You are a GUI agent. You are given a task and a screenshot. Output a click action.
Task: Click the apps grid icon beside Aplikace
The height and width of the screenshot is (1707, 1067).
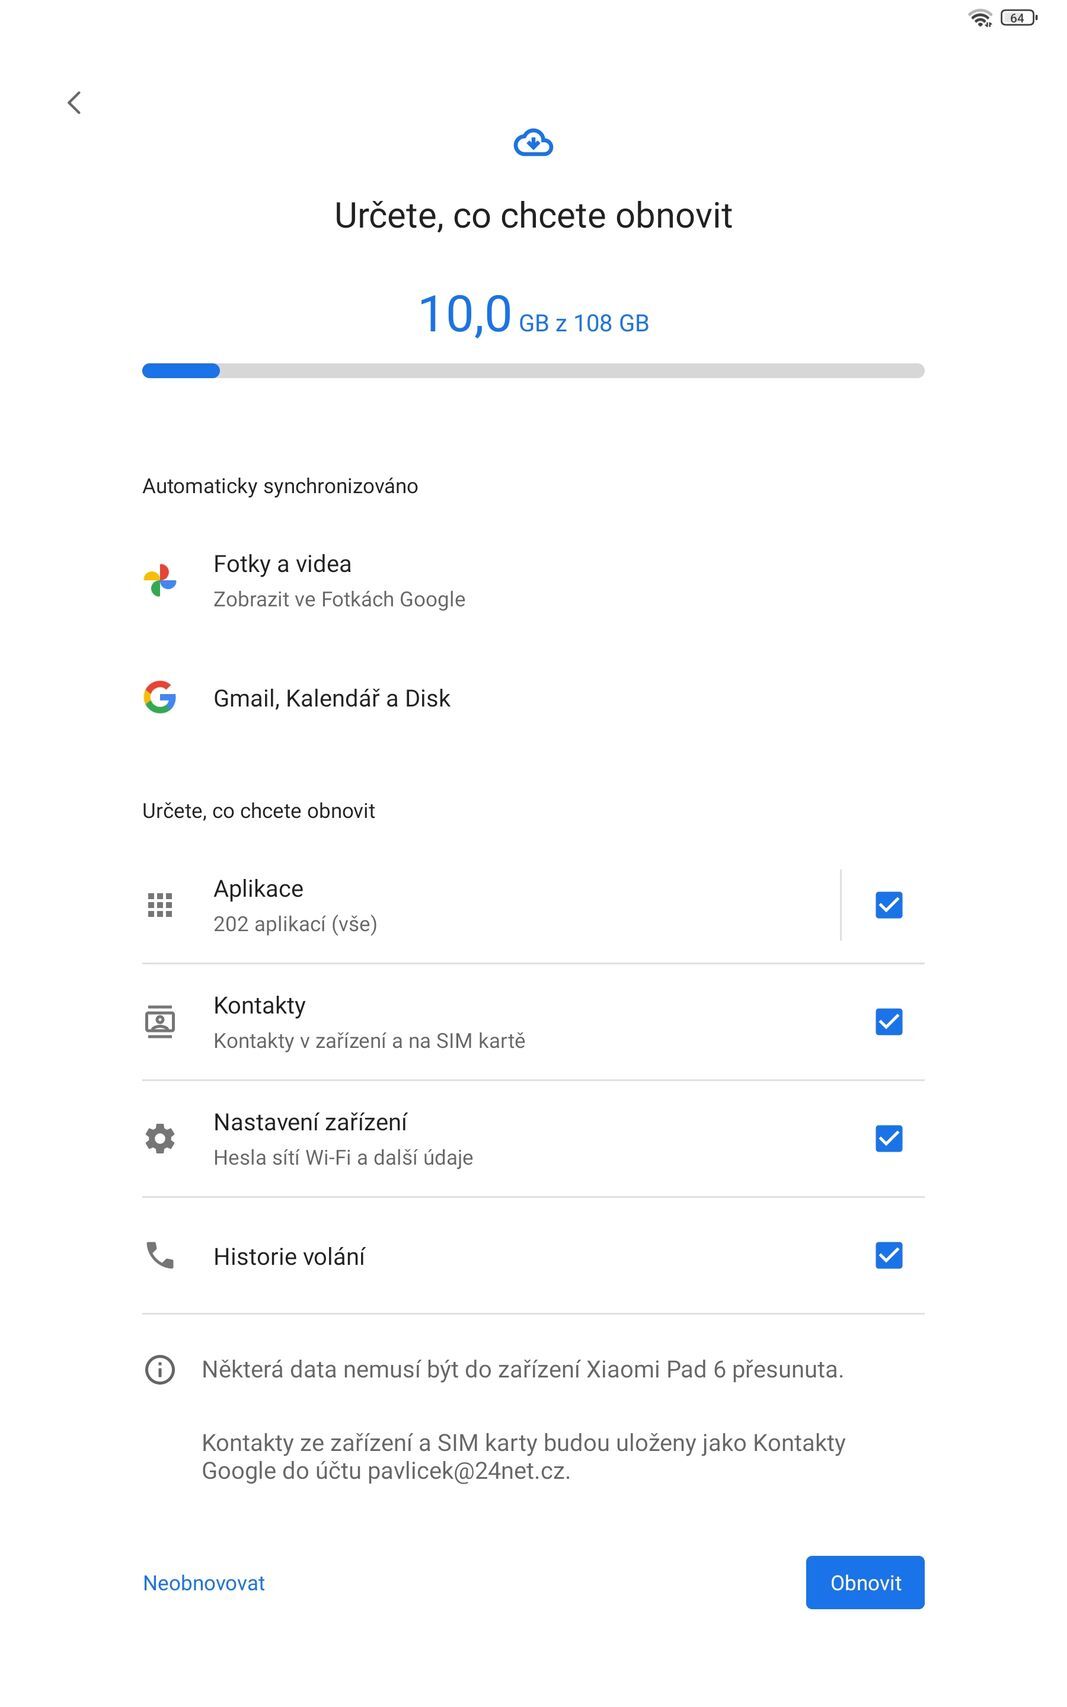[x=161, y=904]
